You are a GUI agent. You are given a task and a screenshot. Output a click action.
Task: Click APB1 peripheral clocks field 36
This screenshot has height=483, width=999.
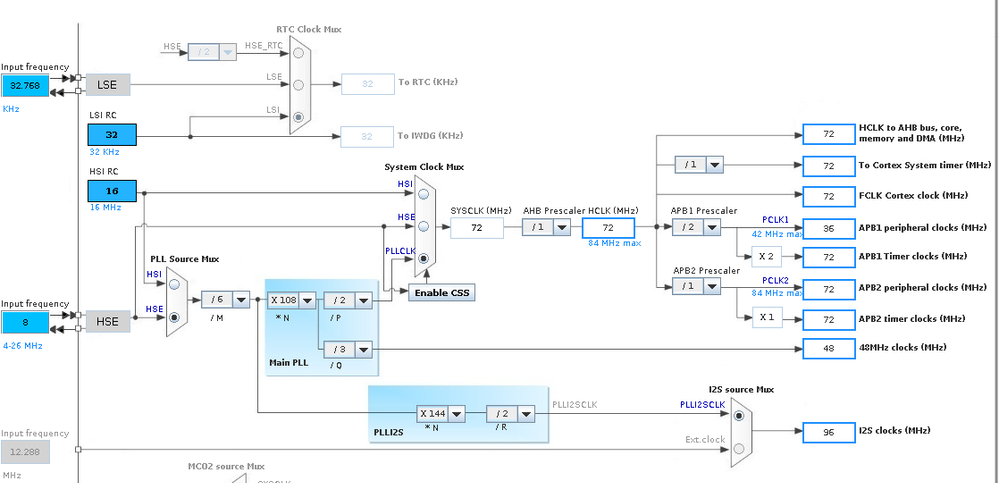828,228
